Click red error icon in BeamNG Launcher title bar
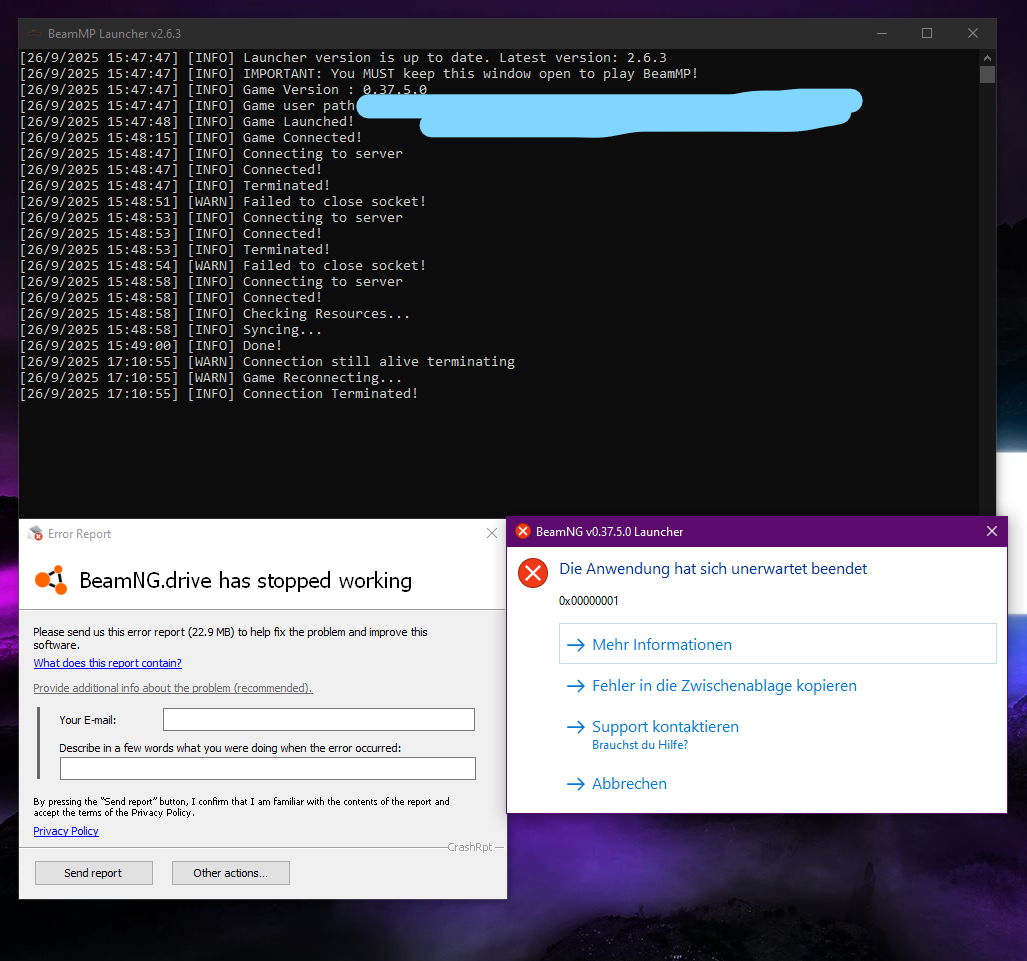The height and width of the screenshot is (961, 1027). [523, 531]
